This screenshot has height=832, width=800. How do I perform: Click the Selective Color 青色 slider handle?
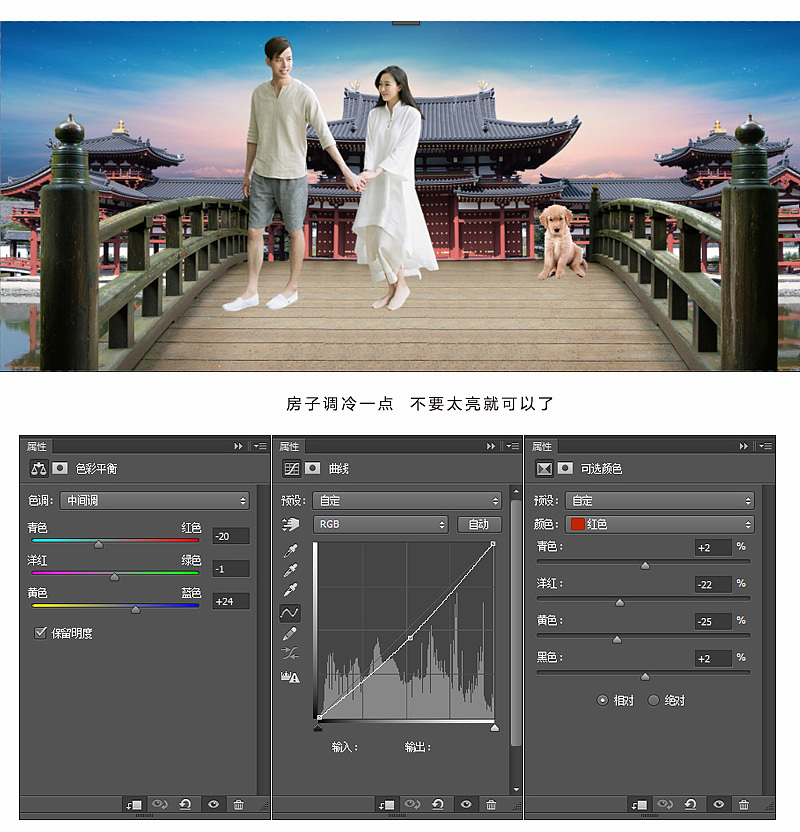tap(645, 566)
